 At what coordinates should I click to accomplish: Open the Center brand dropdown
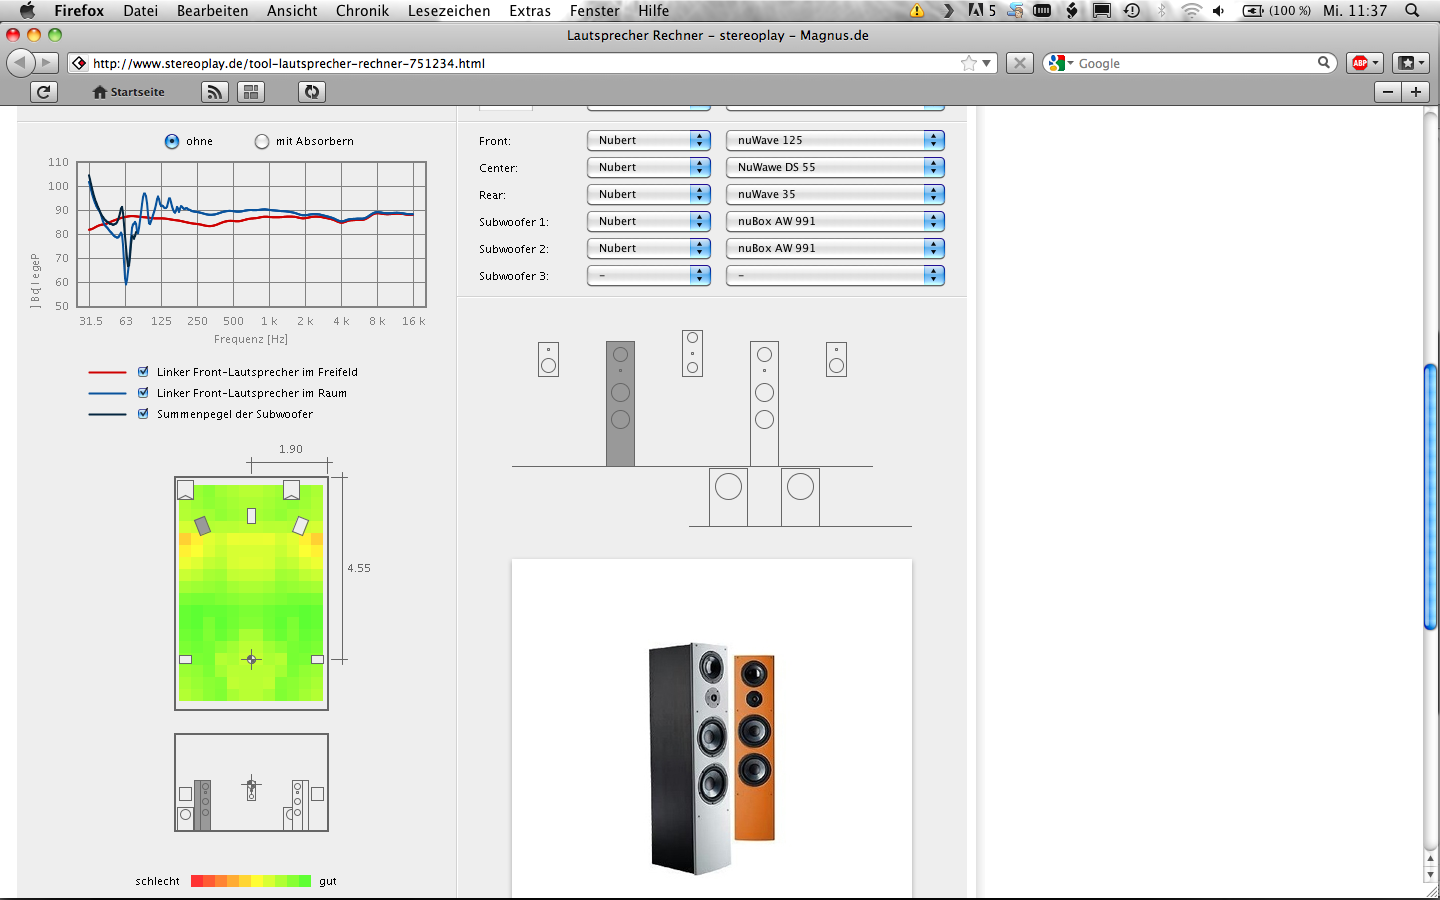pos(649,167)
